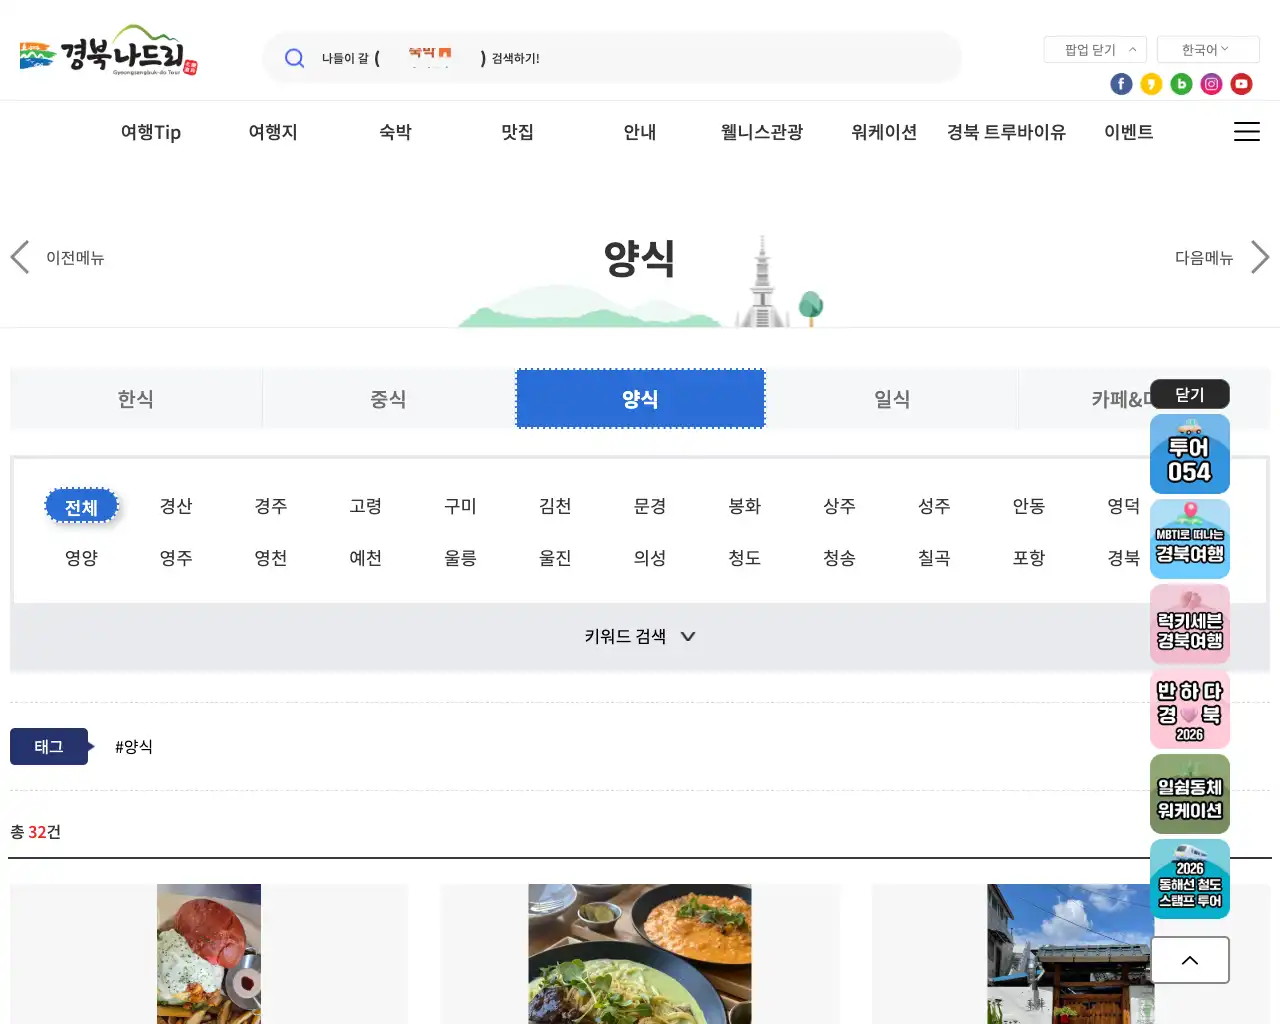Open the 경북 트루바이유 menu
The height and width of the screenshot is (1024, 1280).
pos(1006,132)
